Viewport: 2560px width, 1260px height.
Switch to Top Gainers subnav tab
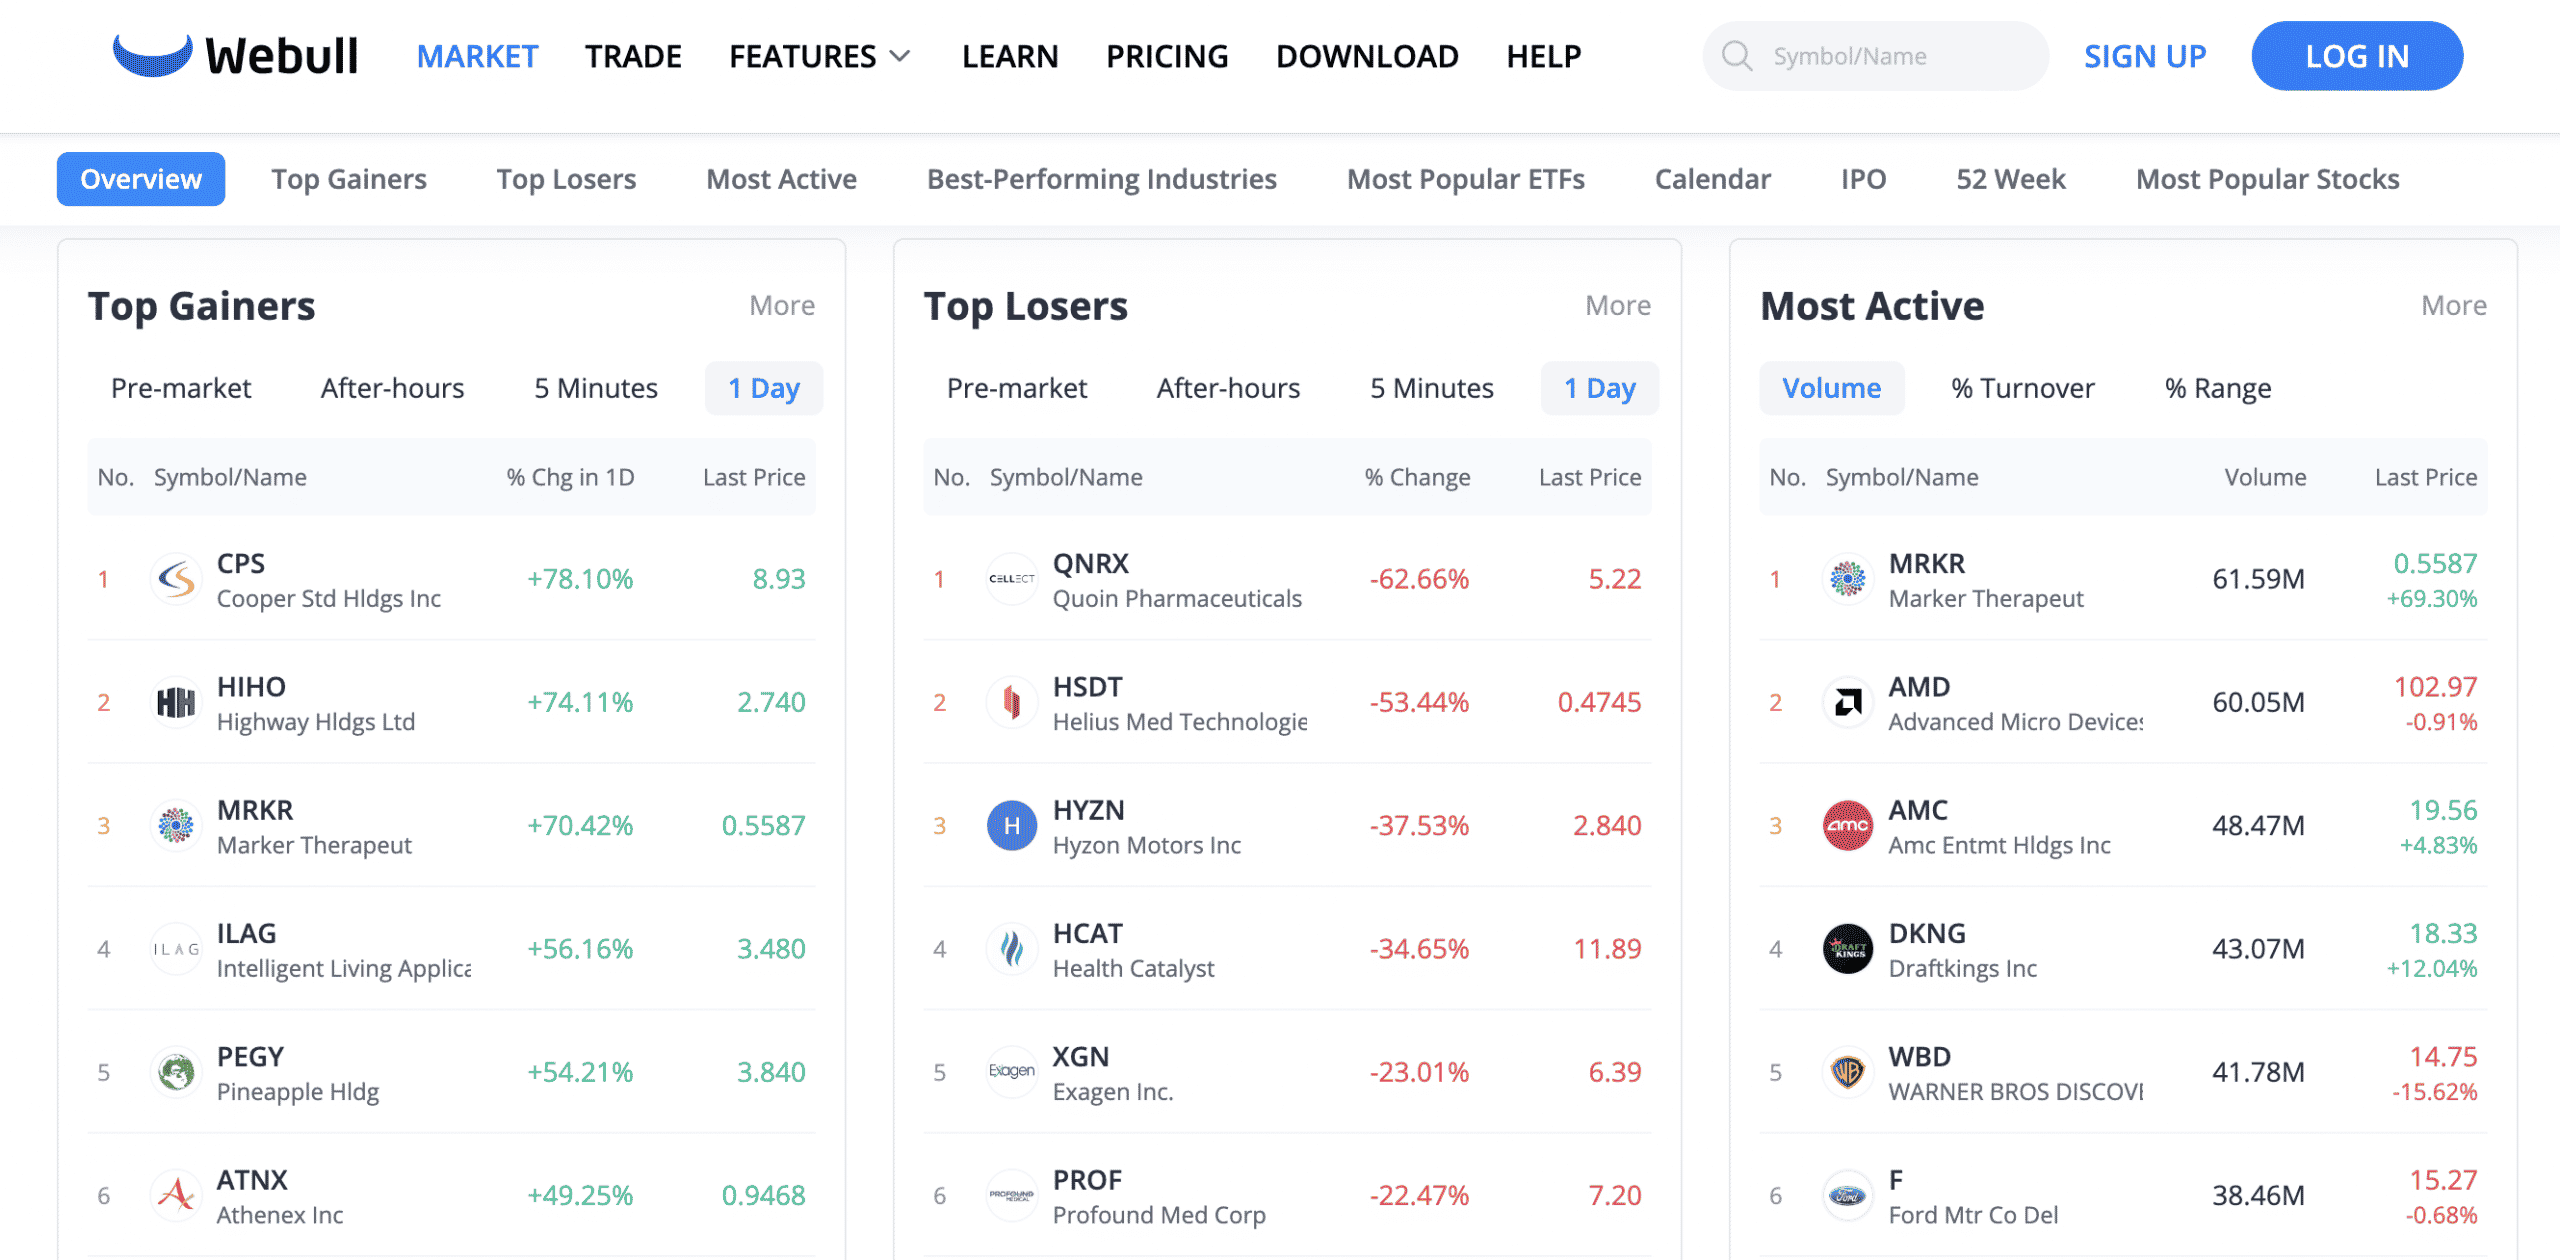[x=349, y=179]
